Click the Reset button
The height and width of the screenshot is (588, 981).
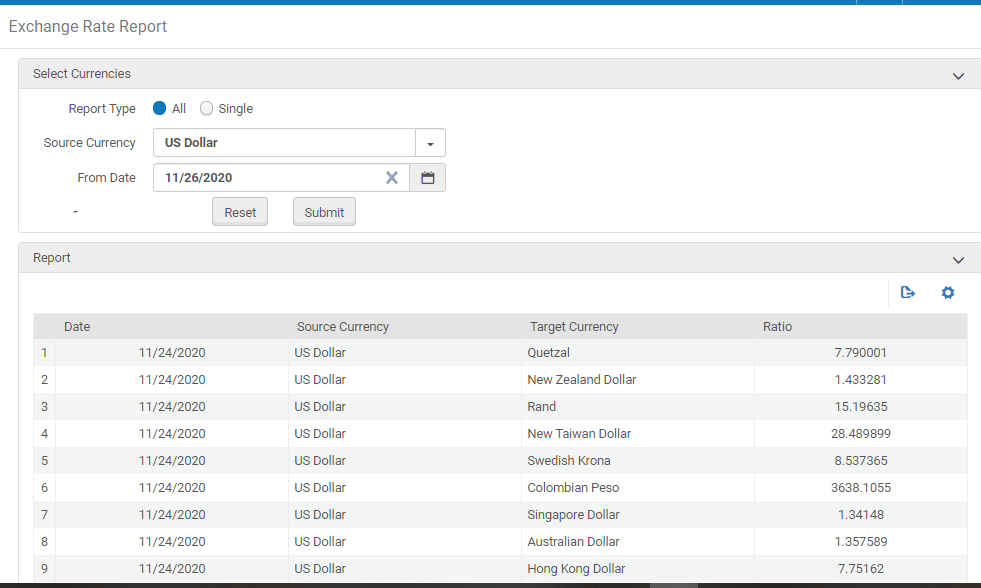coord(240,212)
